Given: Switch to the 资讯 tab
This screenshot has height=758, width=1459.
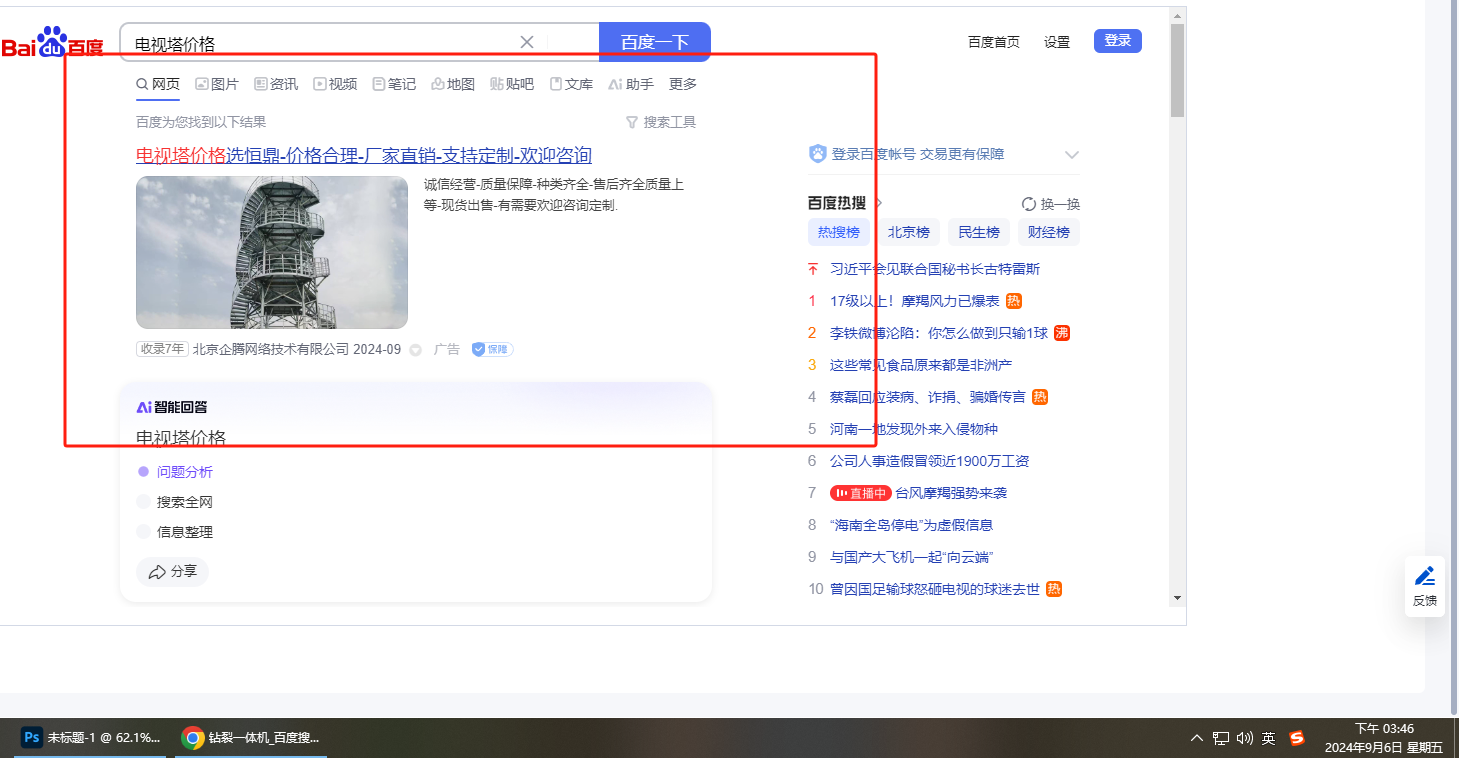Looking at the screenshot, I should [276, 84].
